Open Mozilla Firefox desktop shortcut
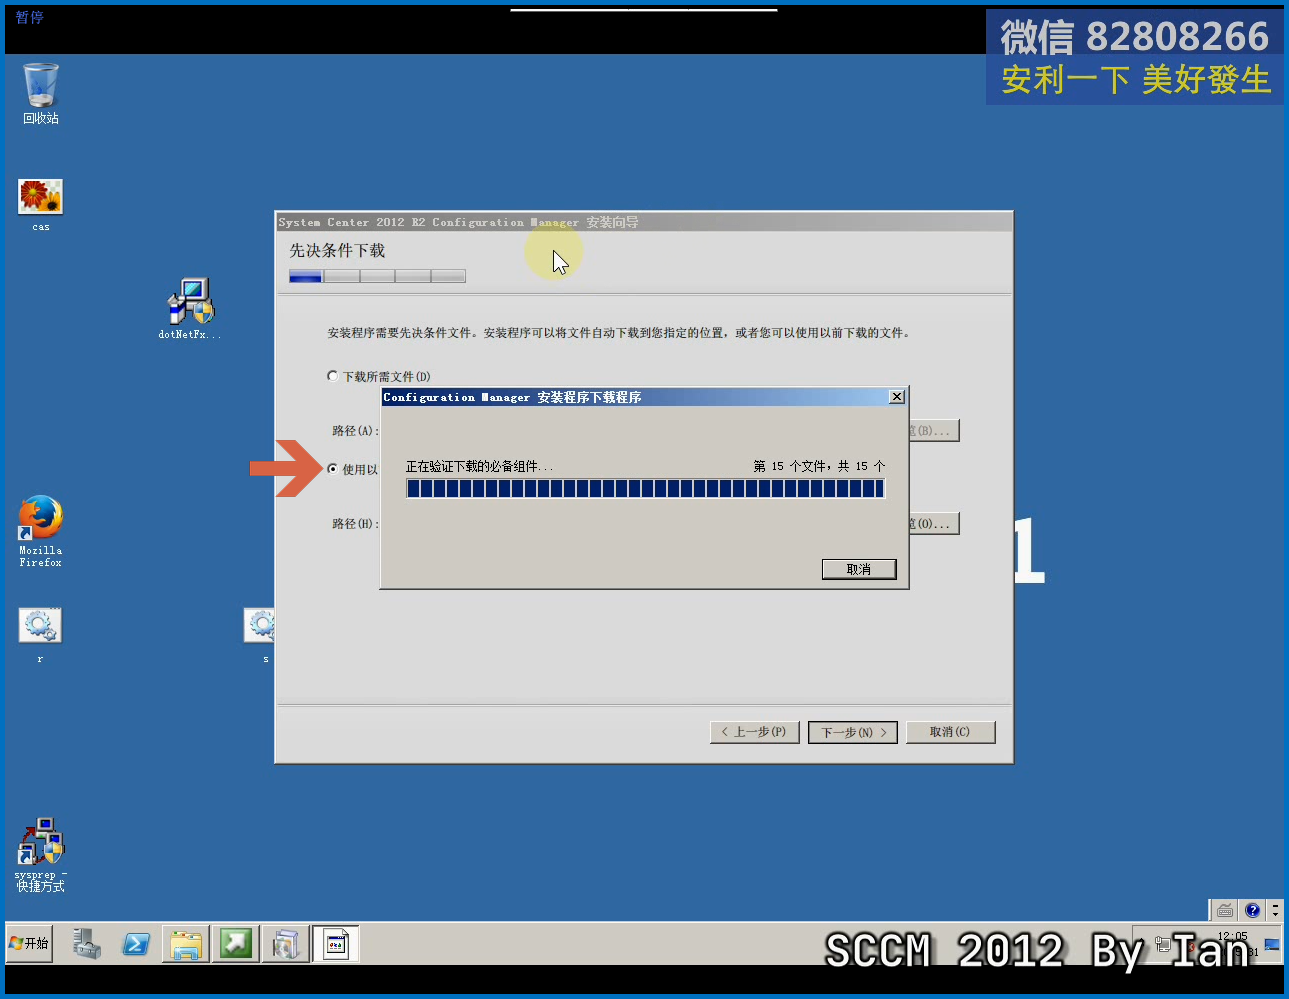This screenshot has height=999, width=1289. click(x=40, y=531)
